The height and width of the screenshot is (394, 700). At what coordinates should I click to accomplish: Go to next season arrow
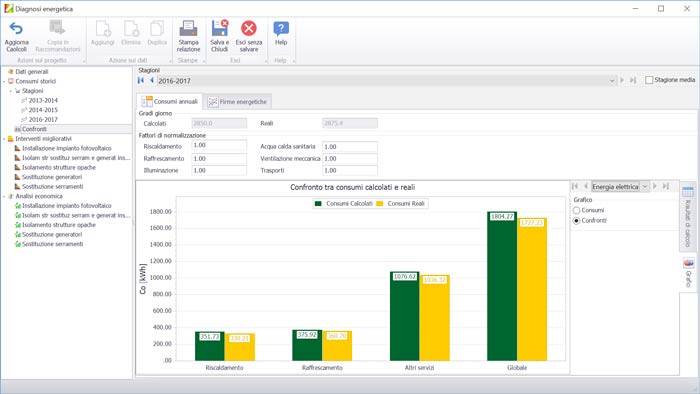click(x=622, y=80)
